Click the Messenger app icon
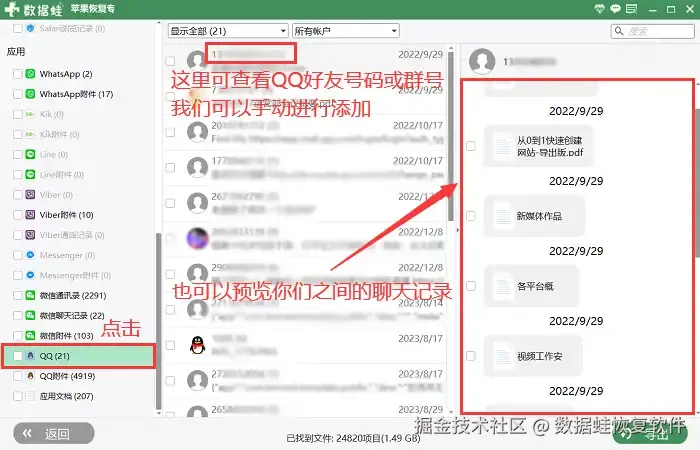Viewport: 700px width, 450px height. 30,255
